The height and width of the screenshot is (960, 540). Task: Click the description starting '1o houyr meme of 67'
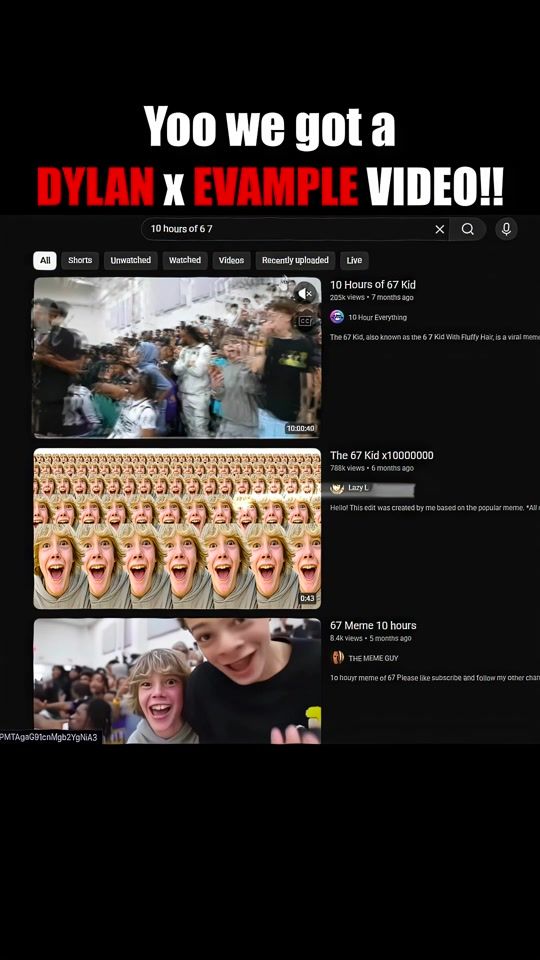435,678
